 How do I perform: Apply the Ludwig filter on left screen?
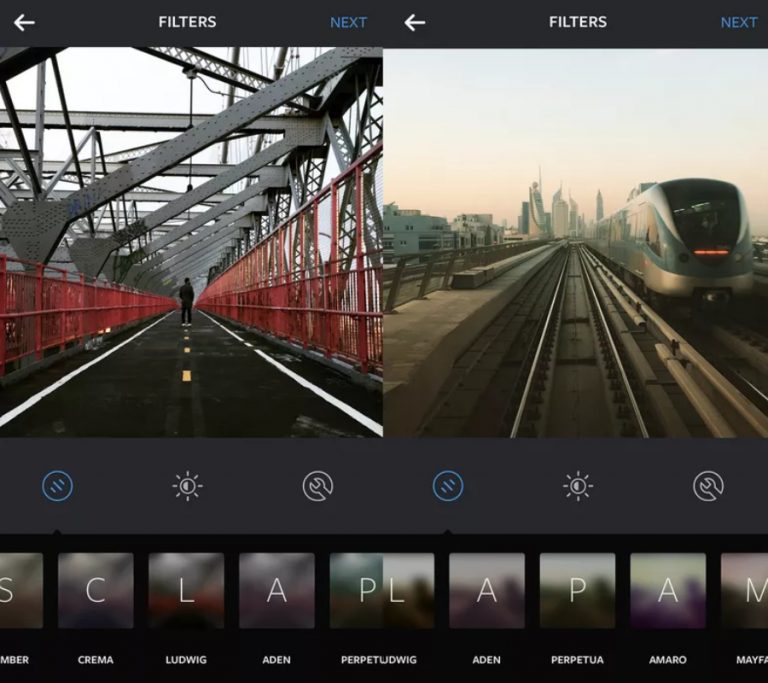click(186, 590)
